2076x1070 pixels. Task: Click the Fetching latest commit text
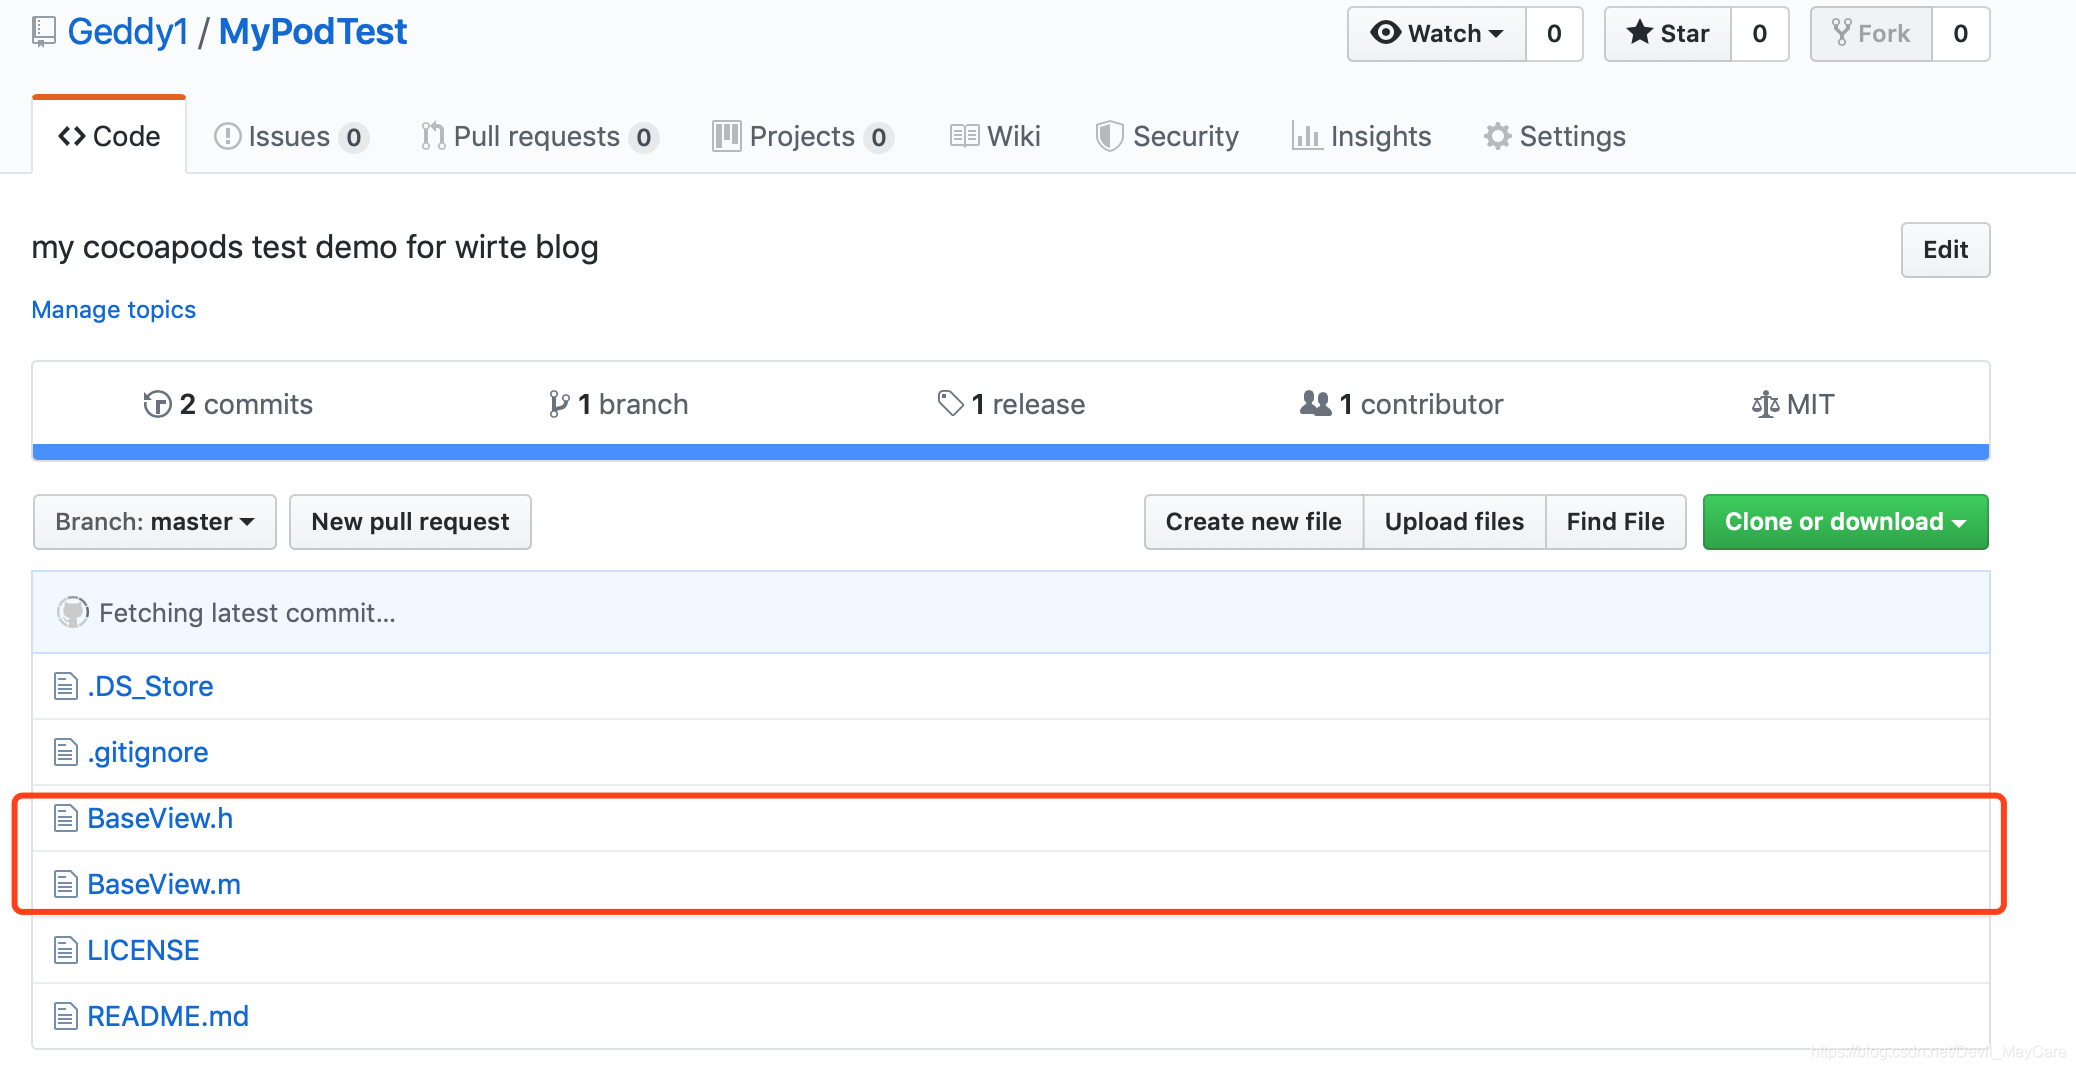[247, 613]
